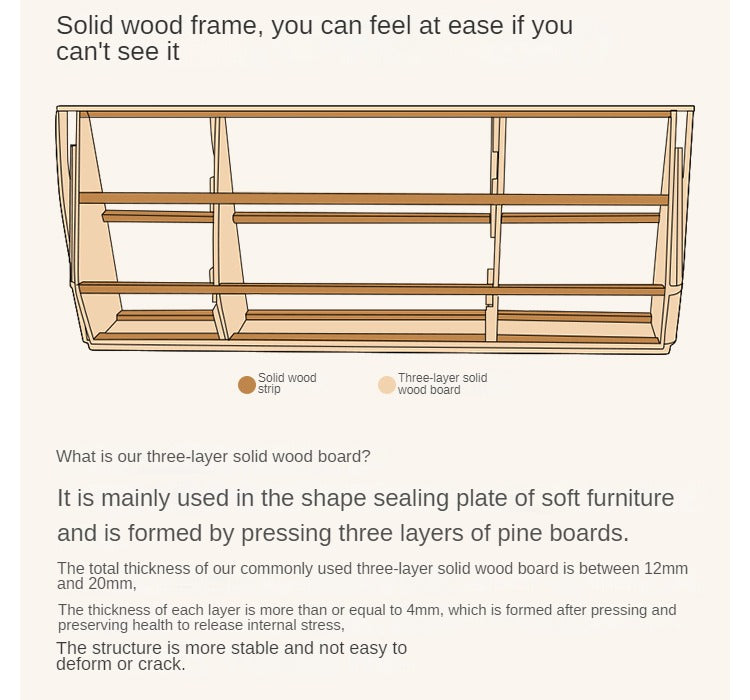750x700 pixels.
Task: Select the "Three-layer solid wood board" legend label
Action: pyautogui.click(x=442, y=384)
